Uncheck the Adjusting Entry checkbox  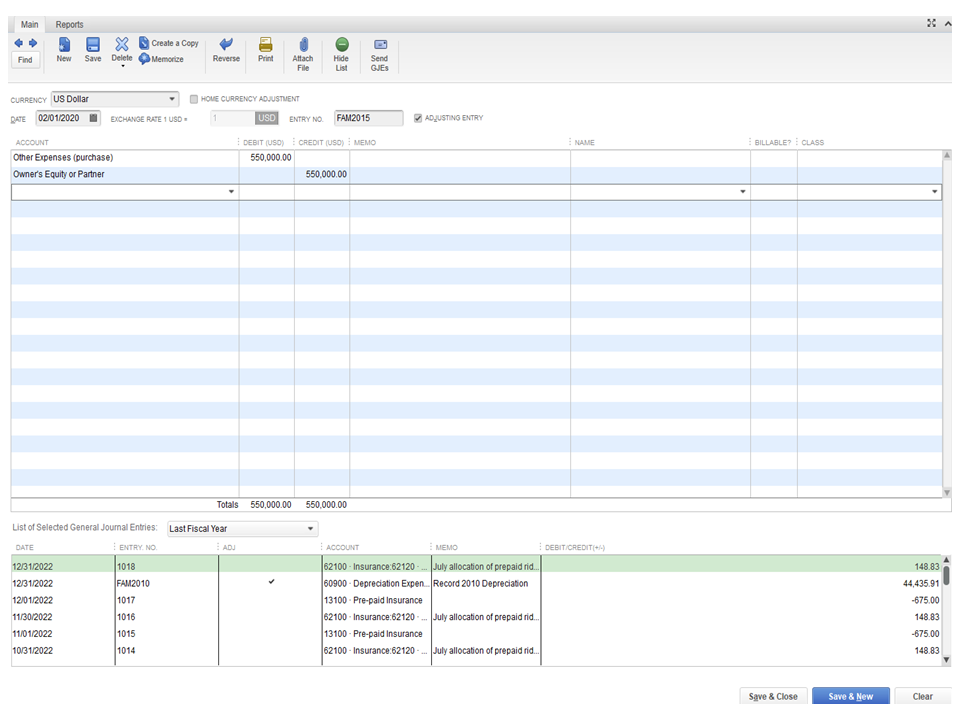418,118
